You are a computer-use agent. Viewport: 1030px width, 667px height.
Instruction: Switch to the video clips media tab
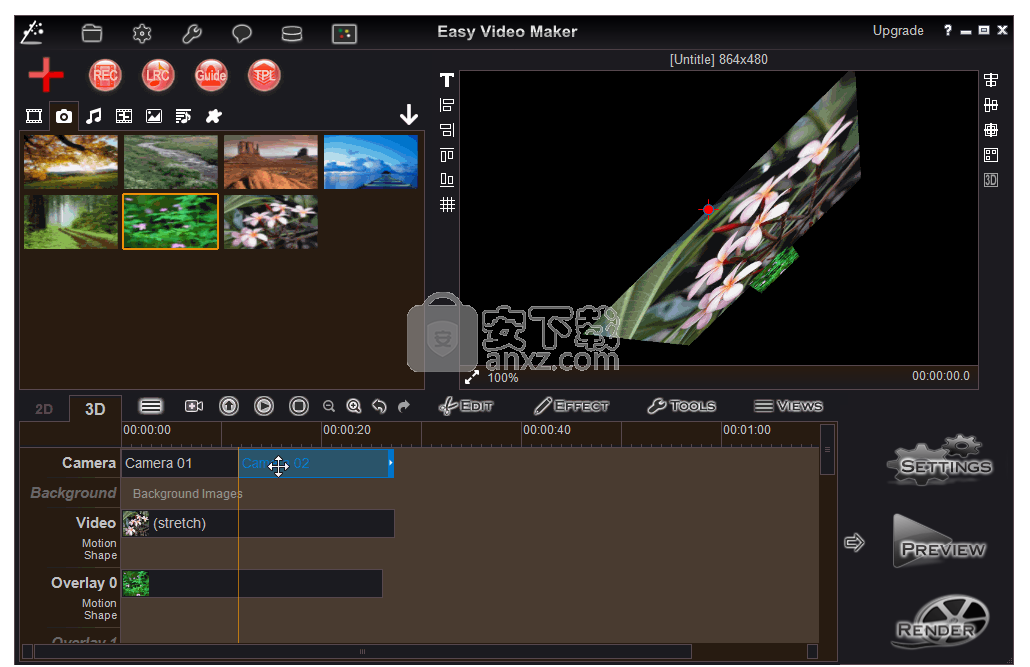pos(34,116)
